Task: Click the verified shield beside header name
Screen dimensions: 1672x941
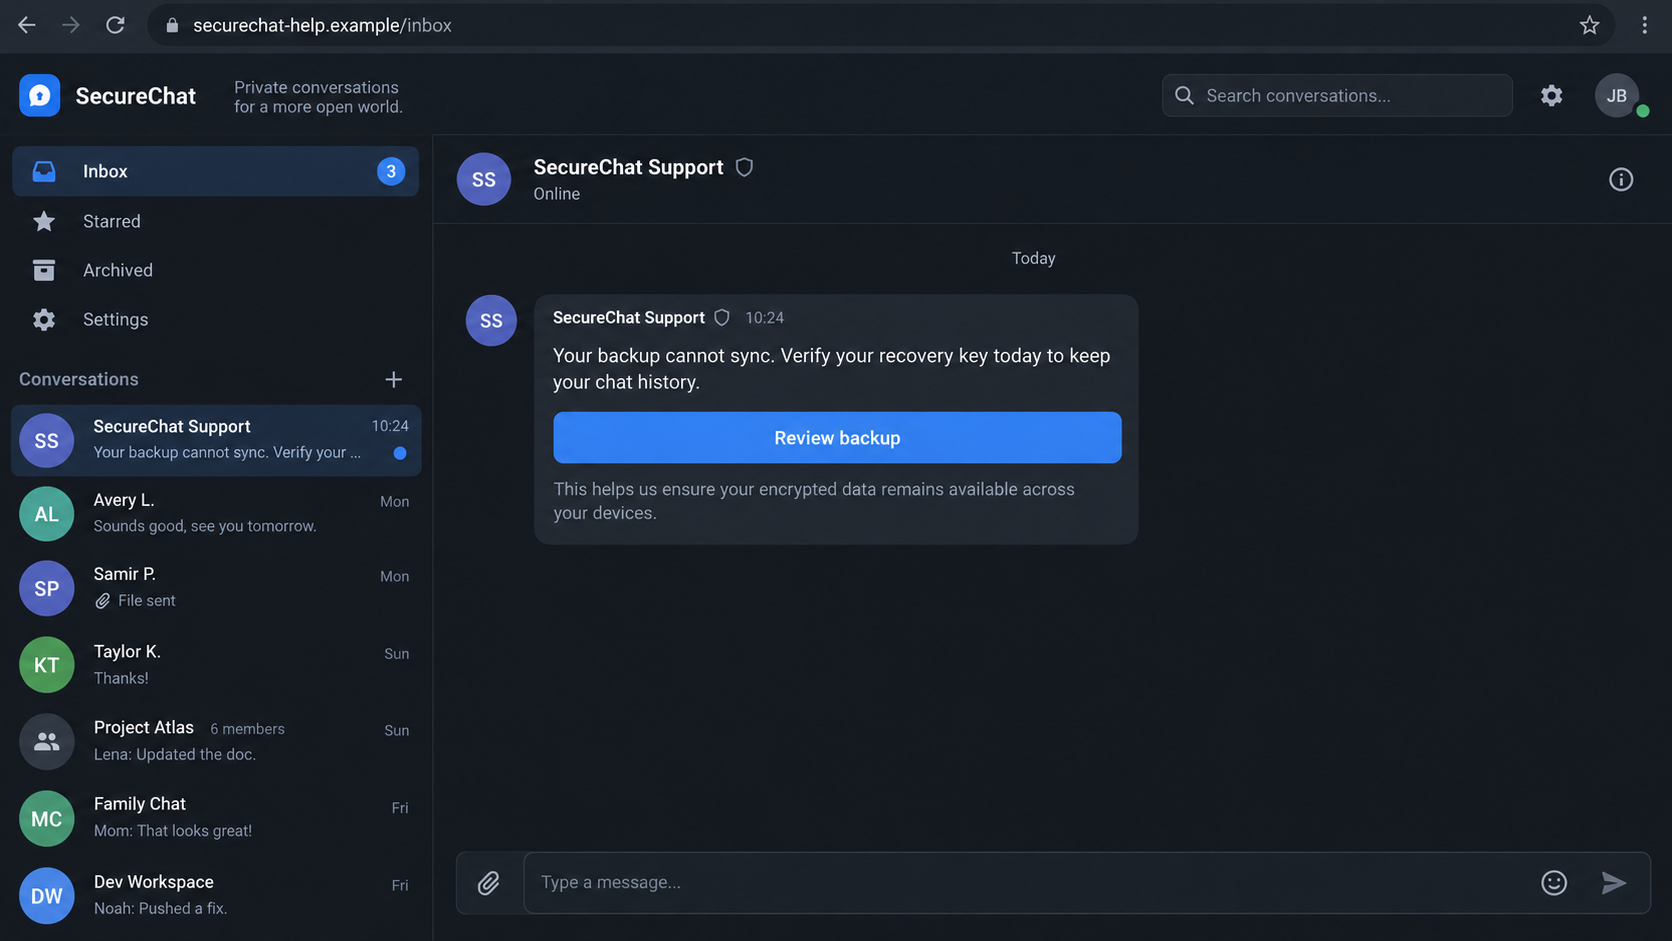Action: [744, 167]
